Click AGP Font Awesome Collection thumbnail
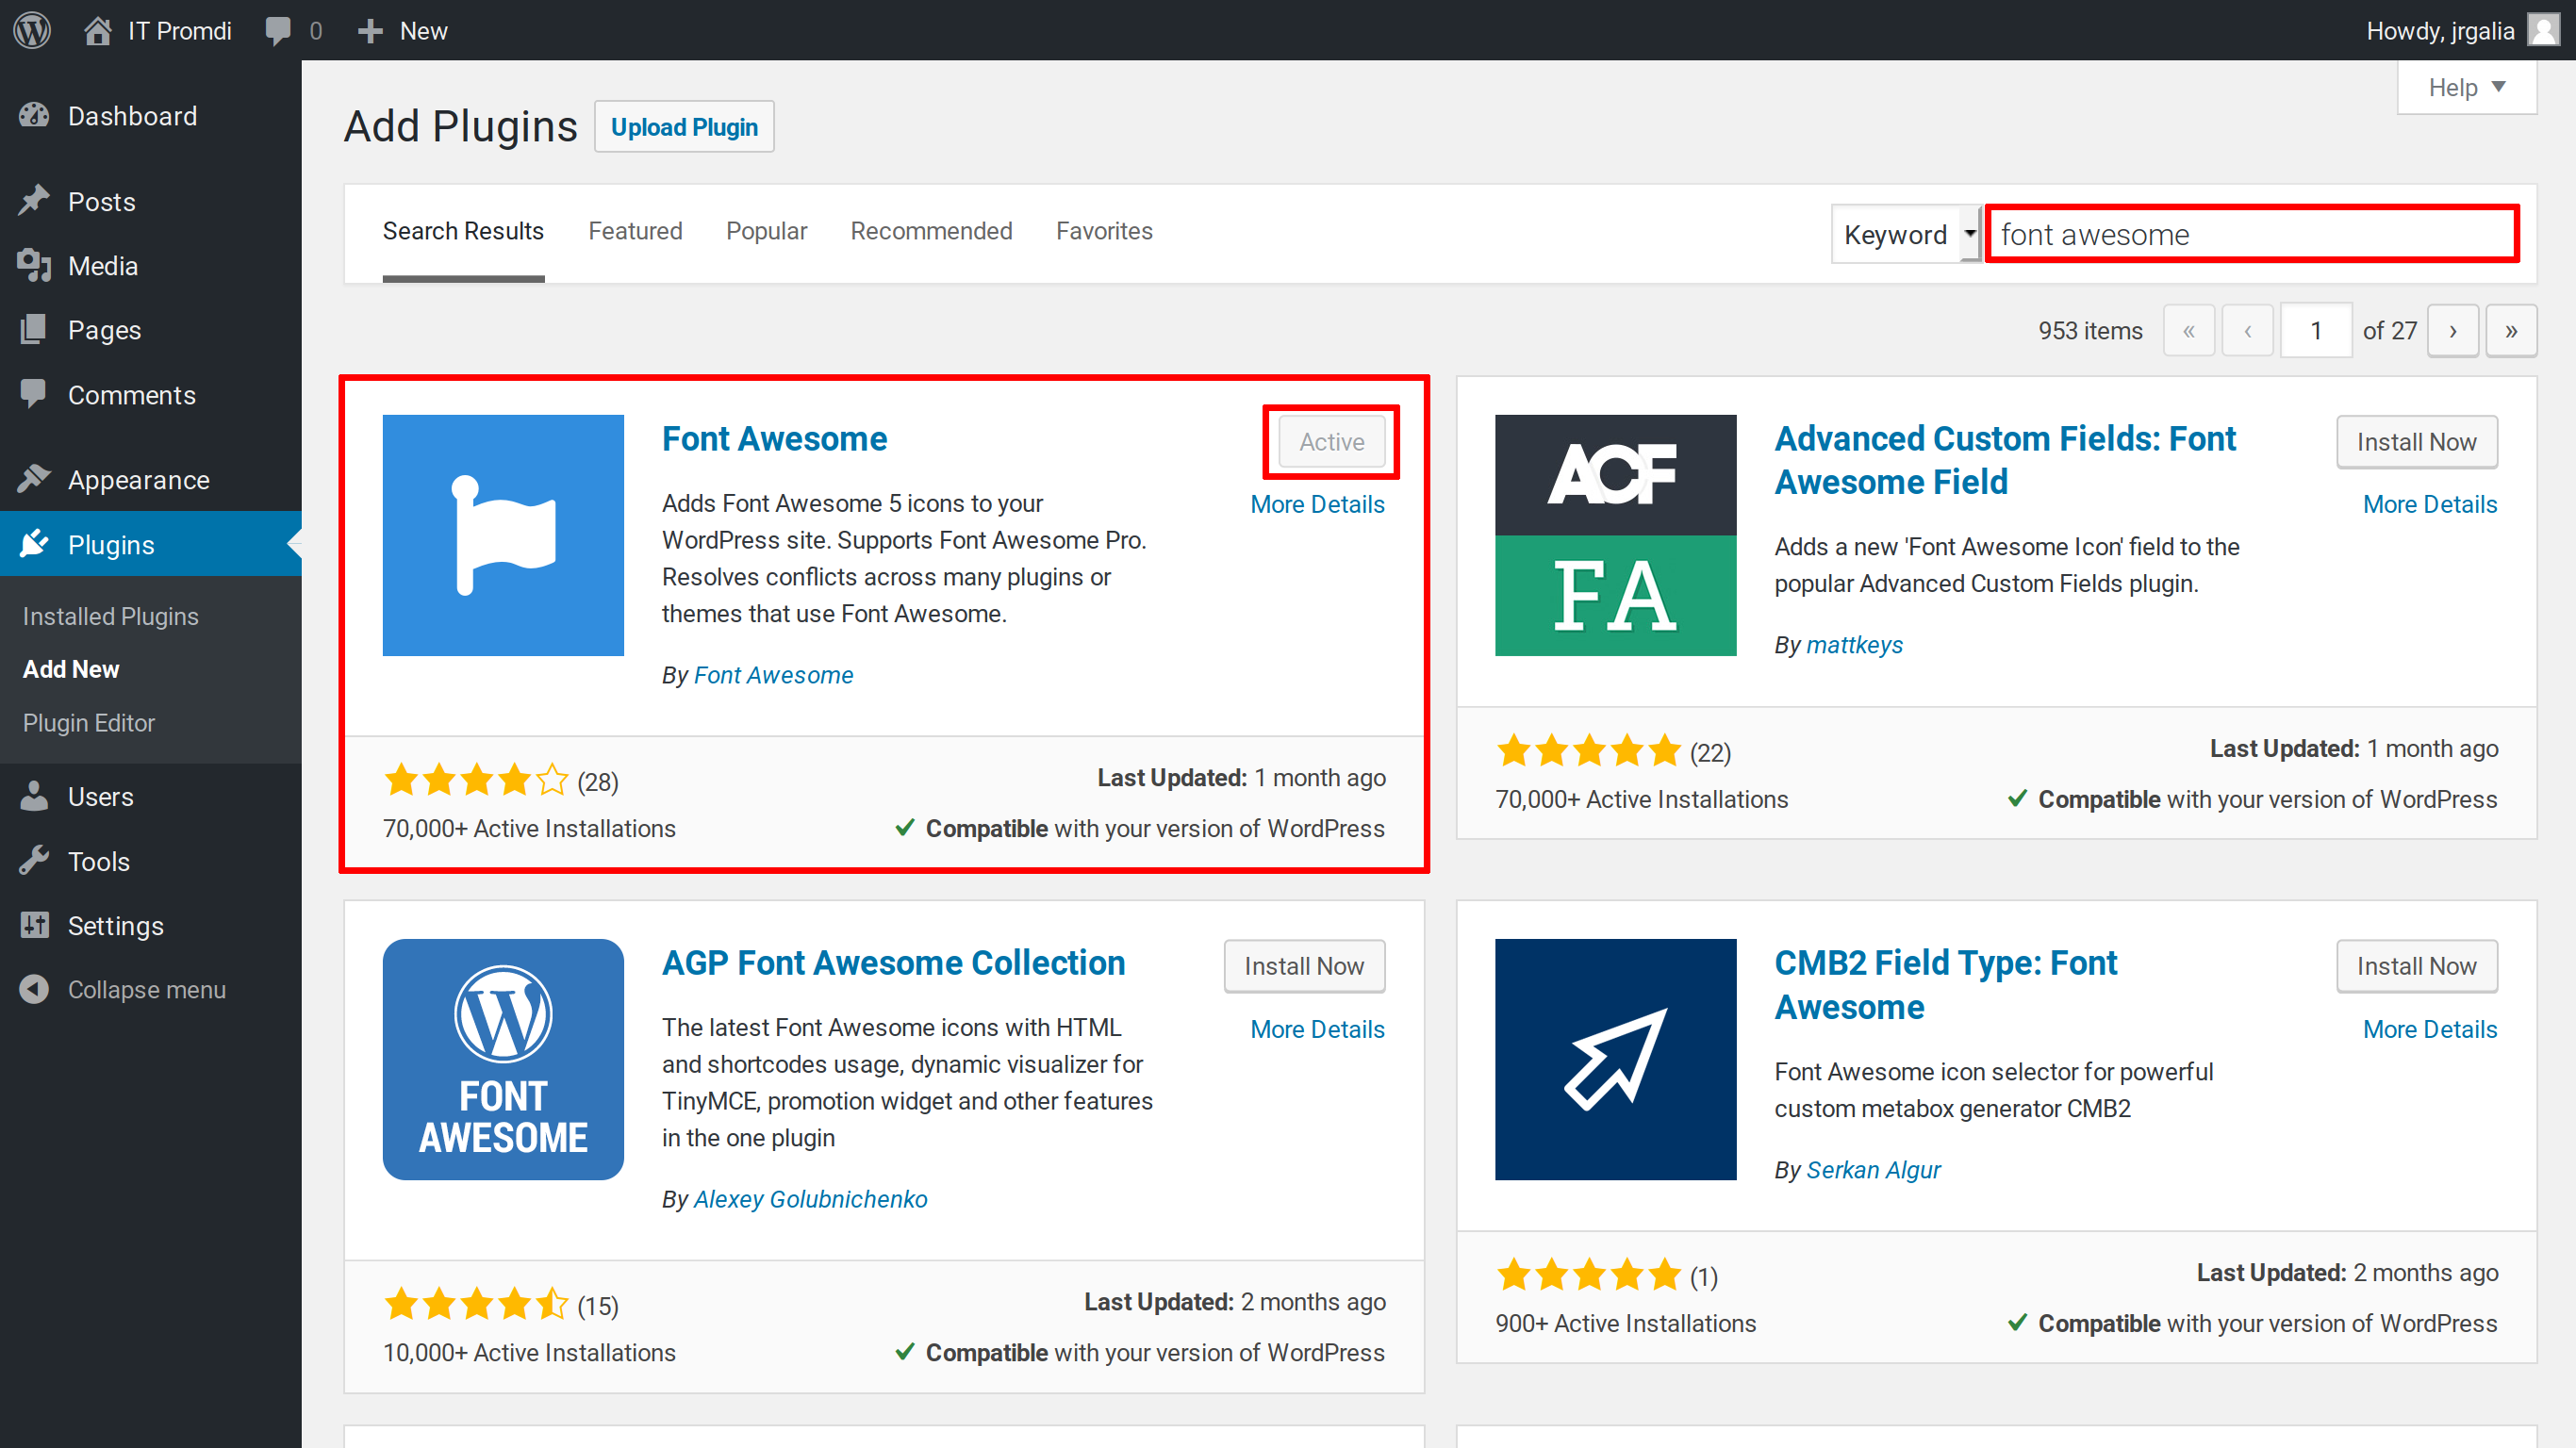Viewport: 2576px width, 1448px height. pos(503,1059)
